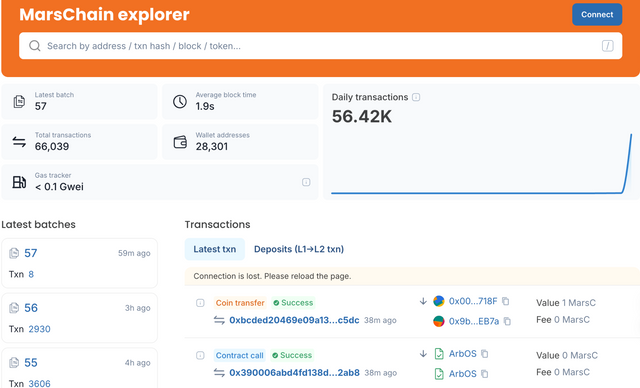Click the Wallet addresses wallet icon
640x388 pixels.
180,142
